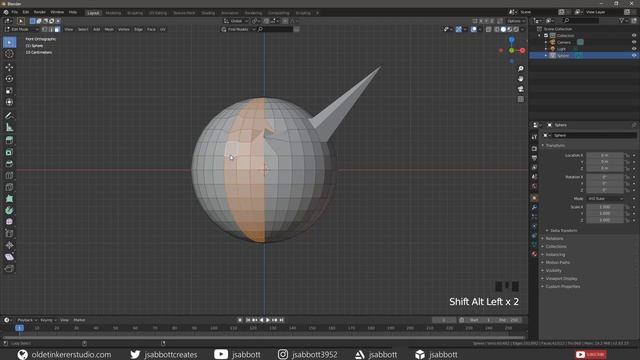
Task: Open the Global transform orientation dropdown
Action: click(x=236, y=21)
